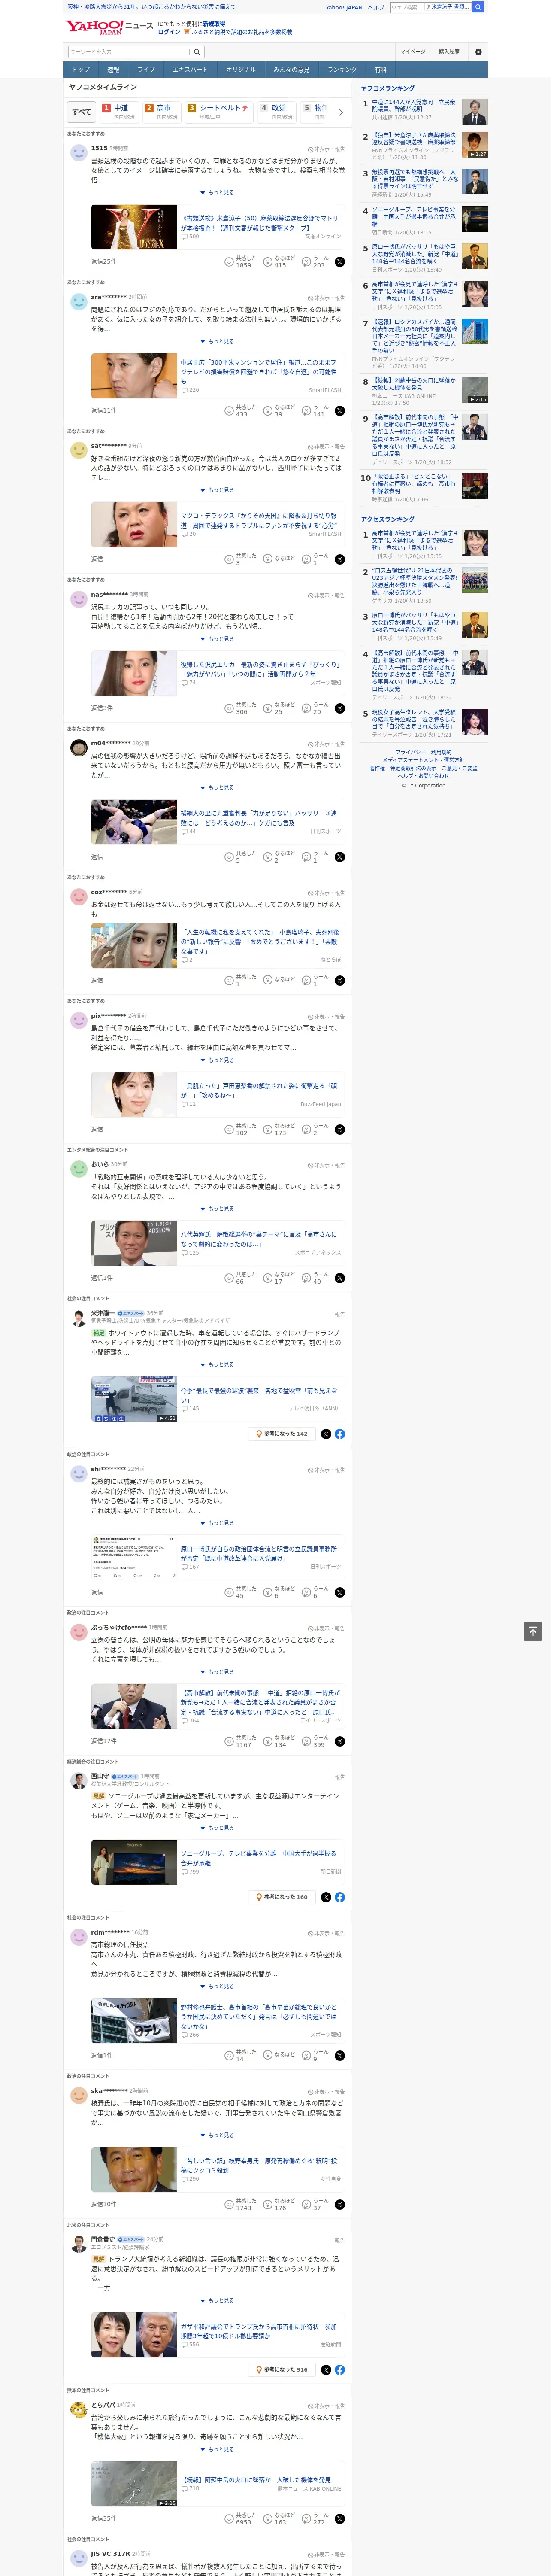Expand もっと見る on 米津龍一's comment
The width and height of the screenshot is (551, 2576).
(x=217, y=1364)
